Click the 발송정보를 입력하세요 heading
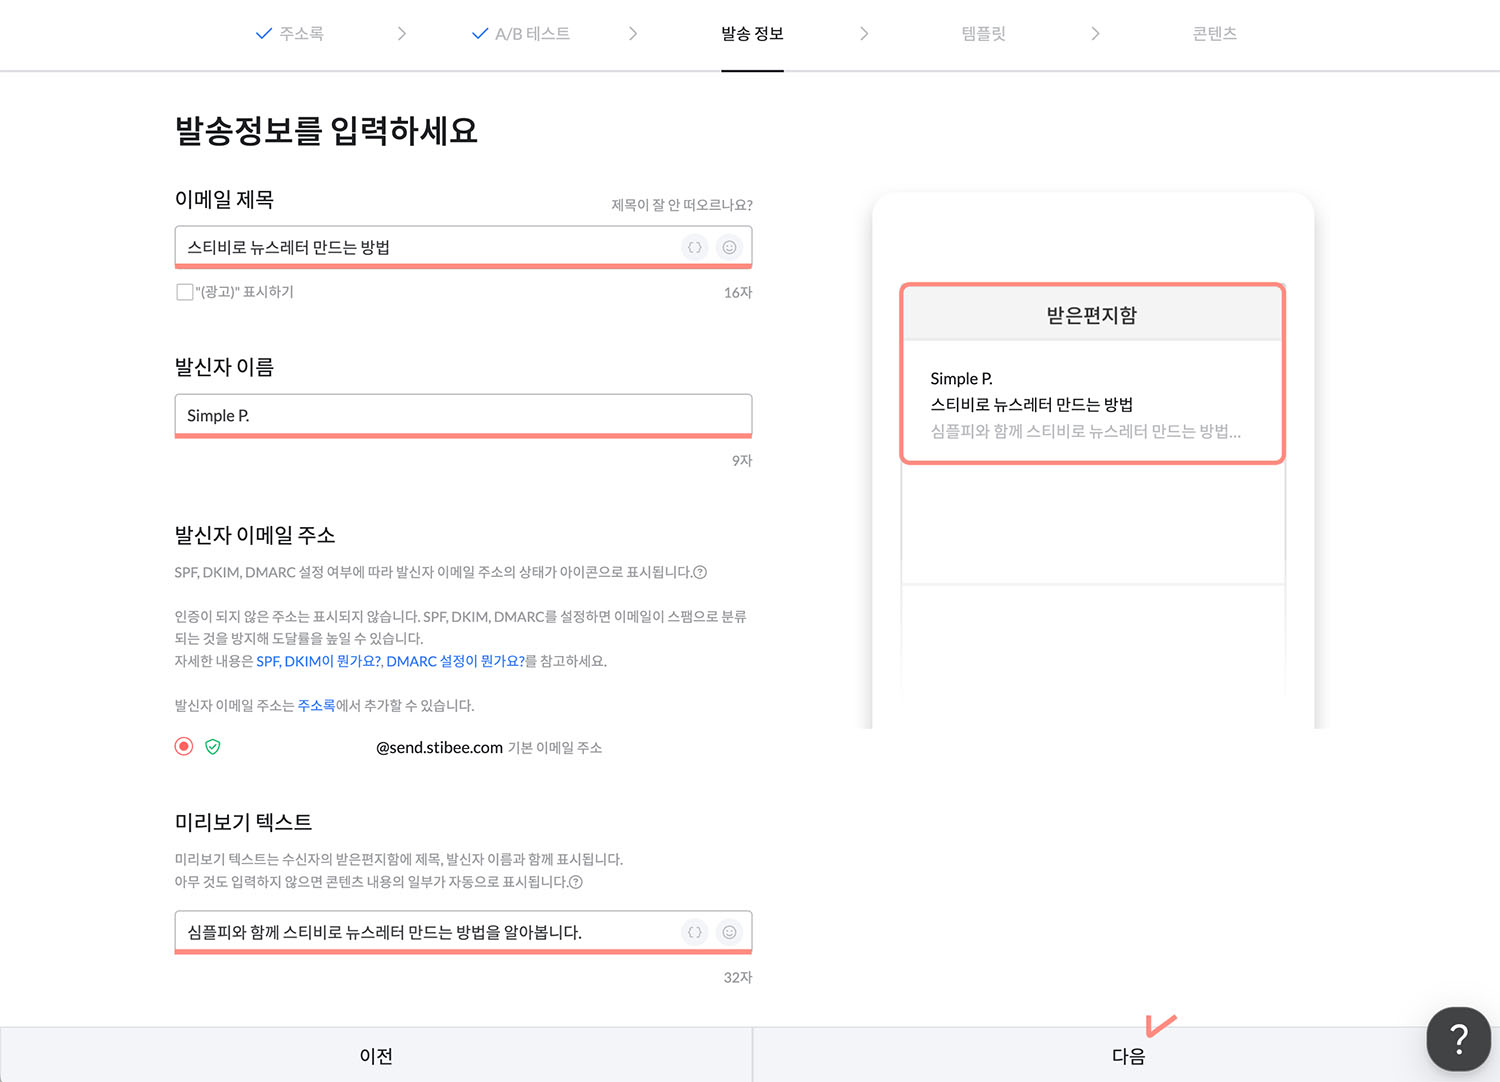The height and width of the screenshot is (1082, 1500). 326,130
